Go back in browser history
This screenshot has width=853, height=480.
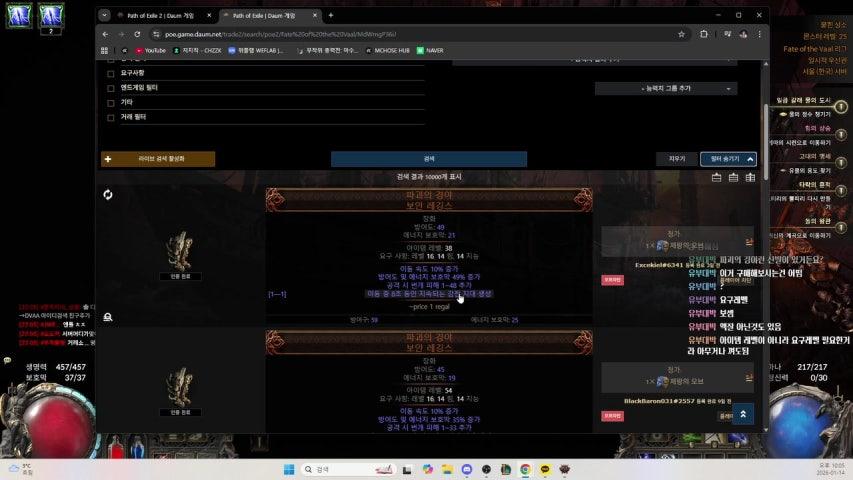tap(106, 34)
